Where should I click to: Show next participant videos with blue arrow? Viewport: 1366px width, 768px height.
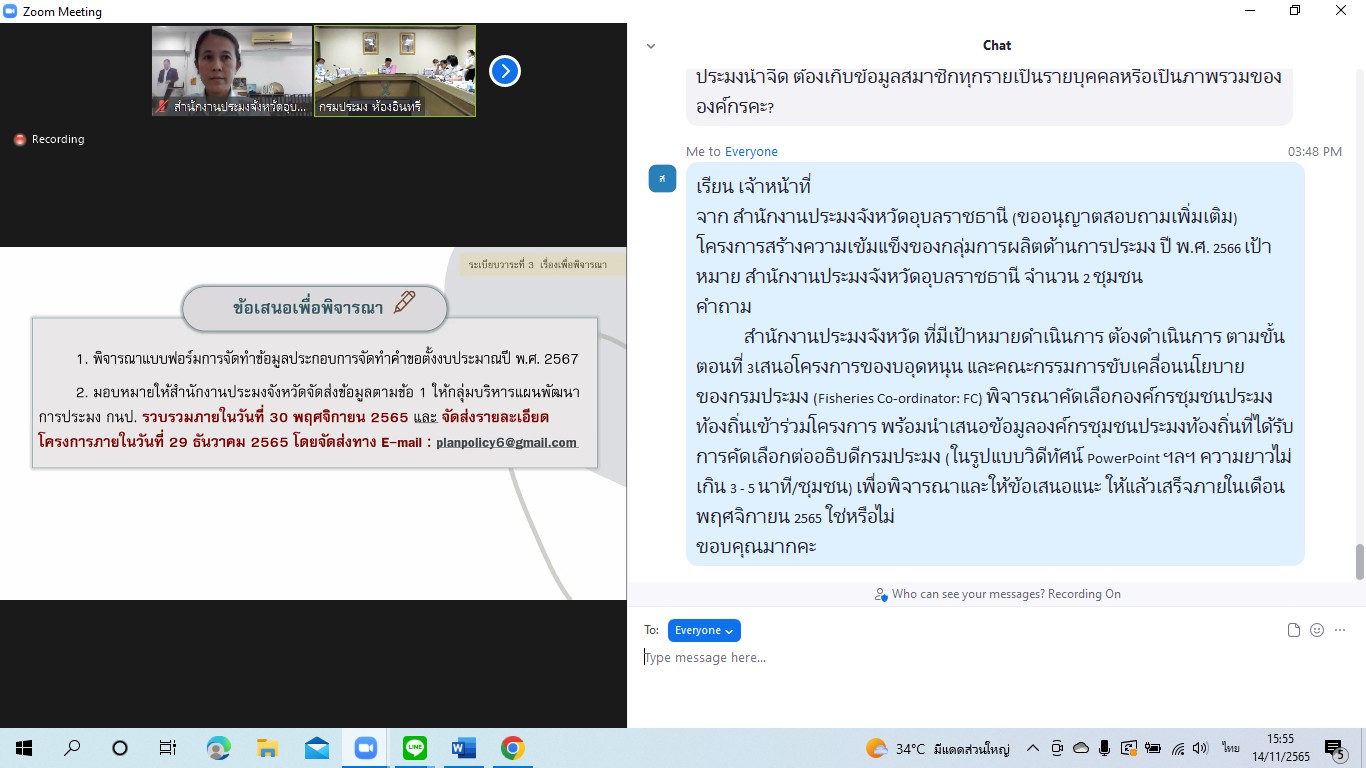505,71
